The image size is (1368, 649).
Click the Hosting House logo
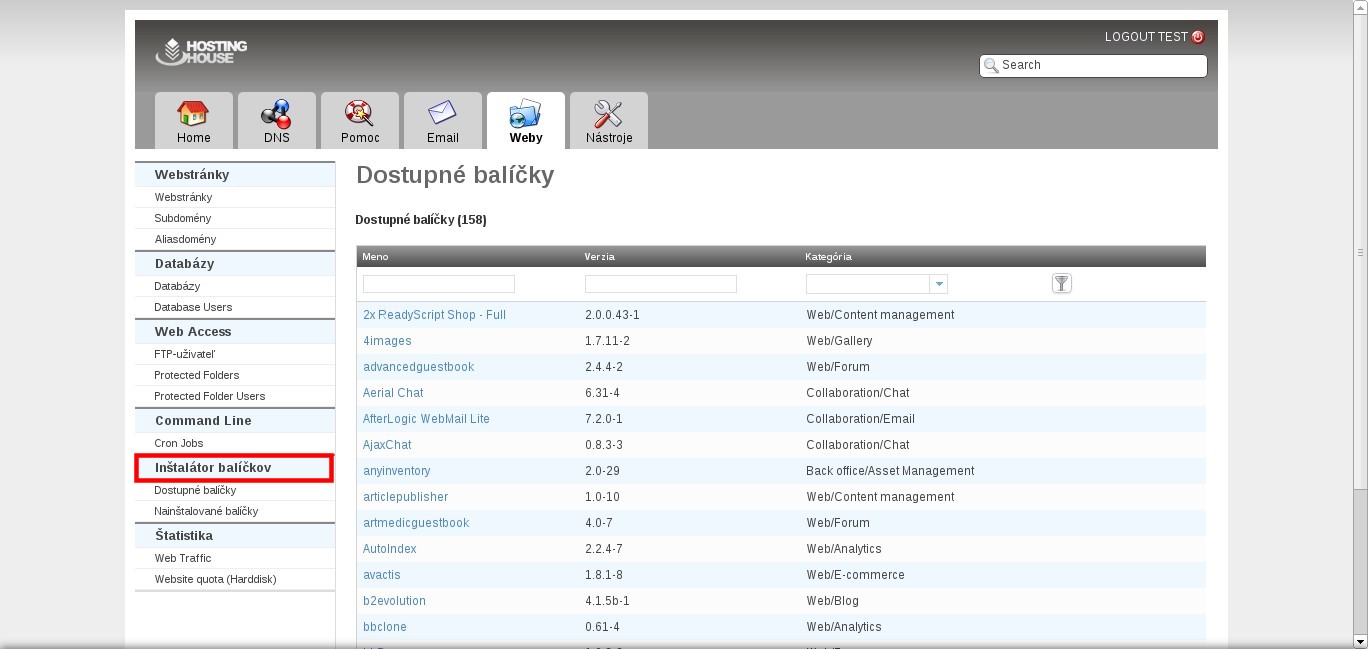201,51
